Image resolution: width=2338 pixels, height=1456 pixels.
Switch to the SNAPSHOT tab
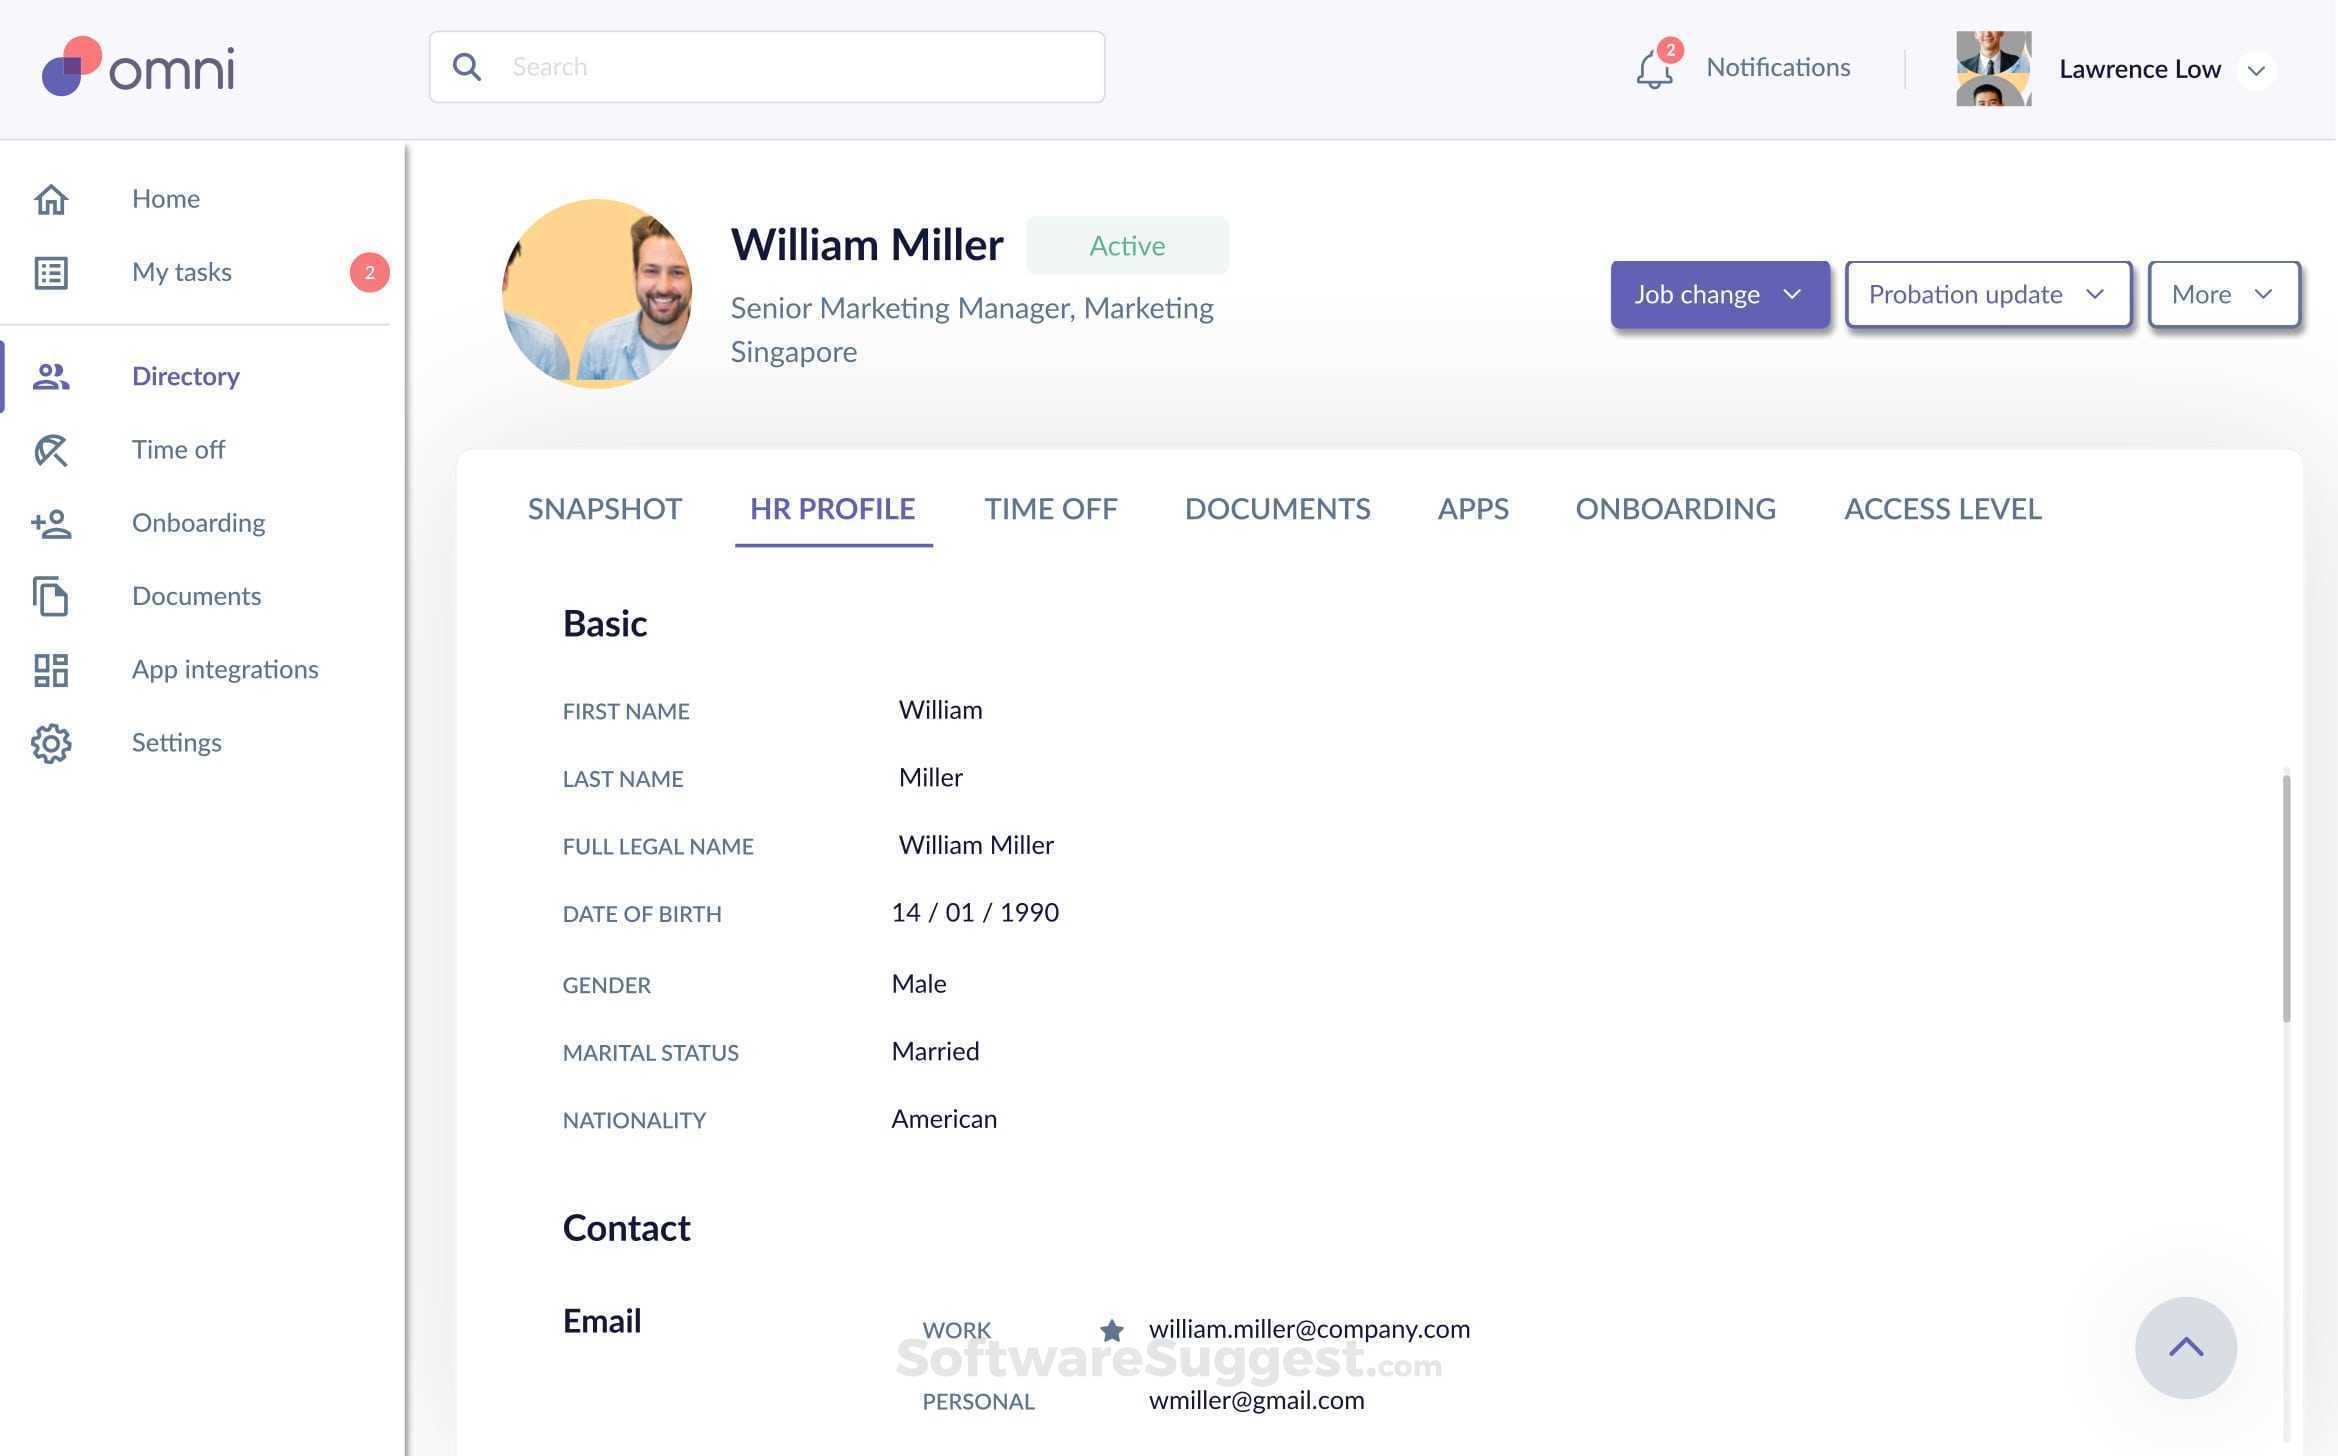click(604, 509)
